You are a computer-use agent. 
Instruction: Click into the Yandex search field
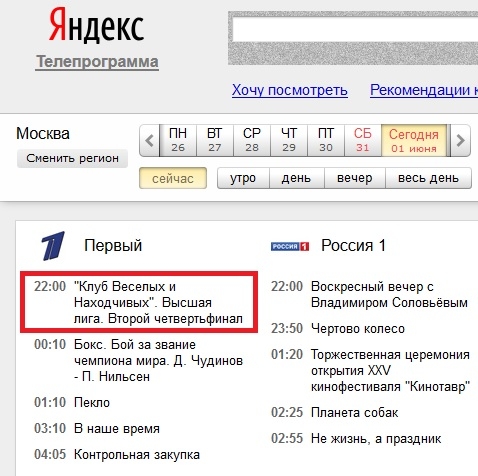click(x=355, y=29)
